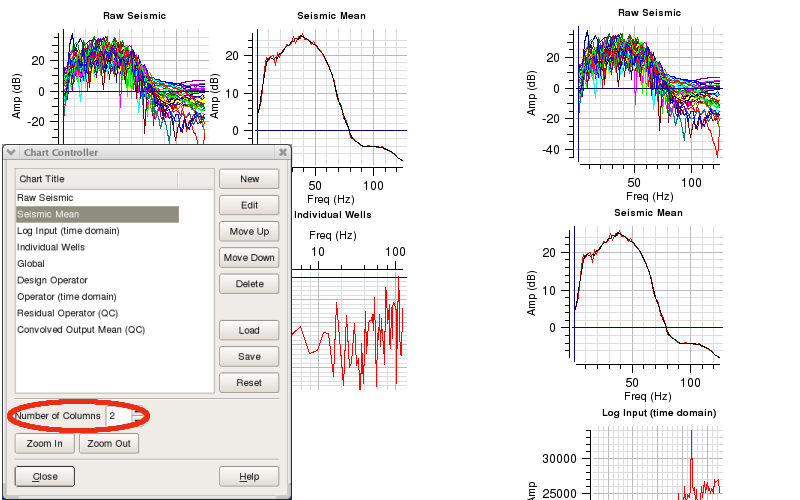Click the Number of Columns field

click(x=118, y=415)
